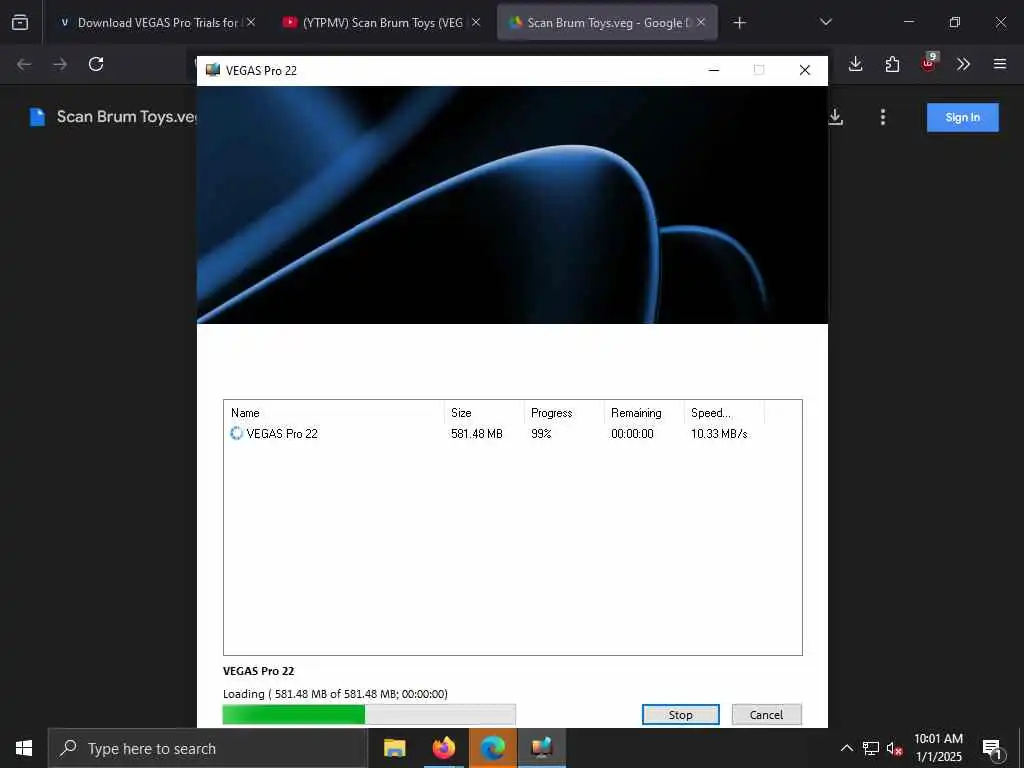
Task: Click the 581.48 MB size value
Action: [477, 434]
